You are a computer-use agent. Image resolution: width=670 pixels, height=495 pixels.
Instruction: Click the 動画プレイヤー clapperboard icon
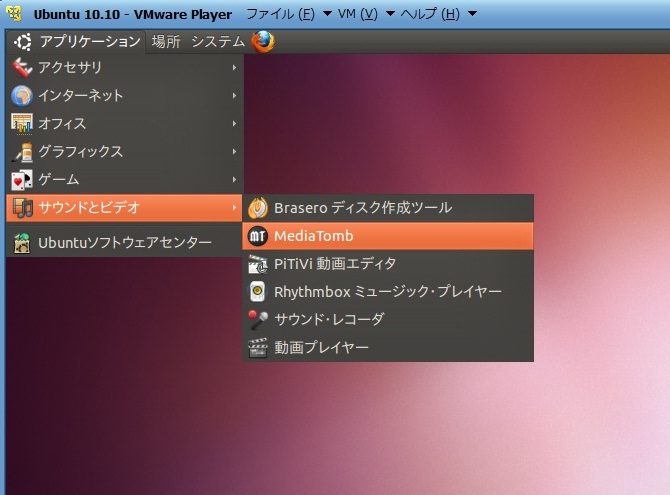tap(258, 348)
